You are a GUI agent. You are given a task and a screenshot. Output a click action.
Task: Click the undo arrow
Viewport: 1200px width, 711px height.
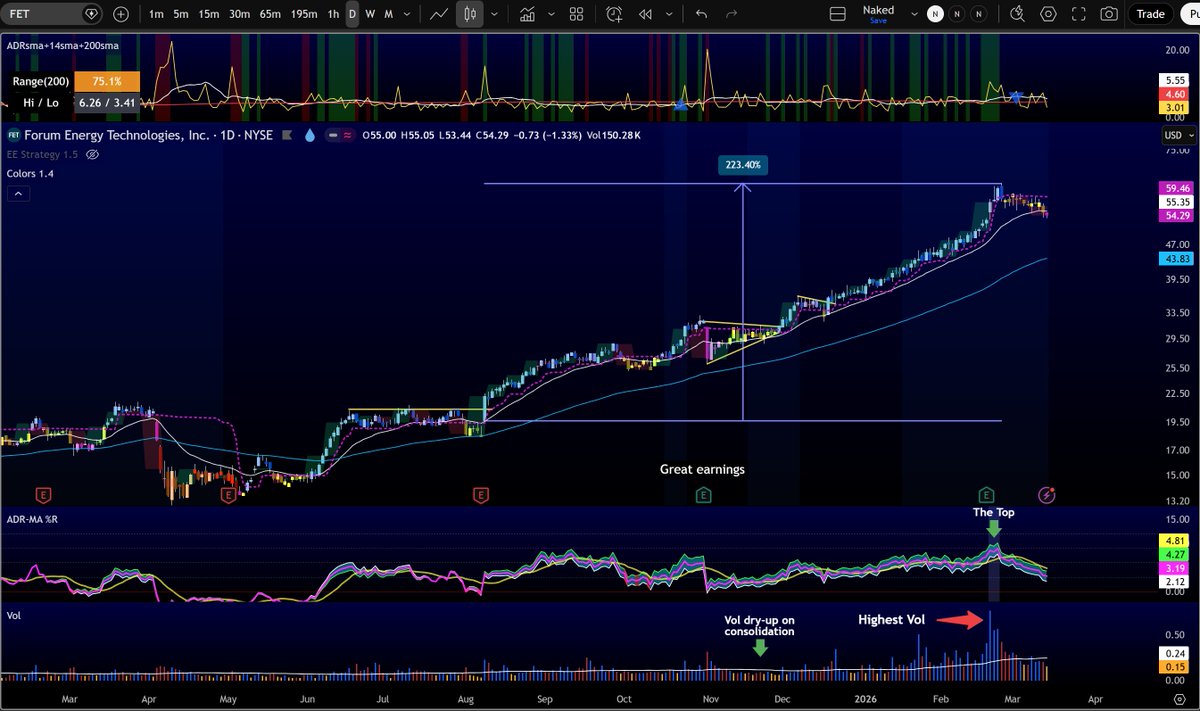(701, 14)
